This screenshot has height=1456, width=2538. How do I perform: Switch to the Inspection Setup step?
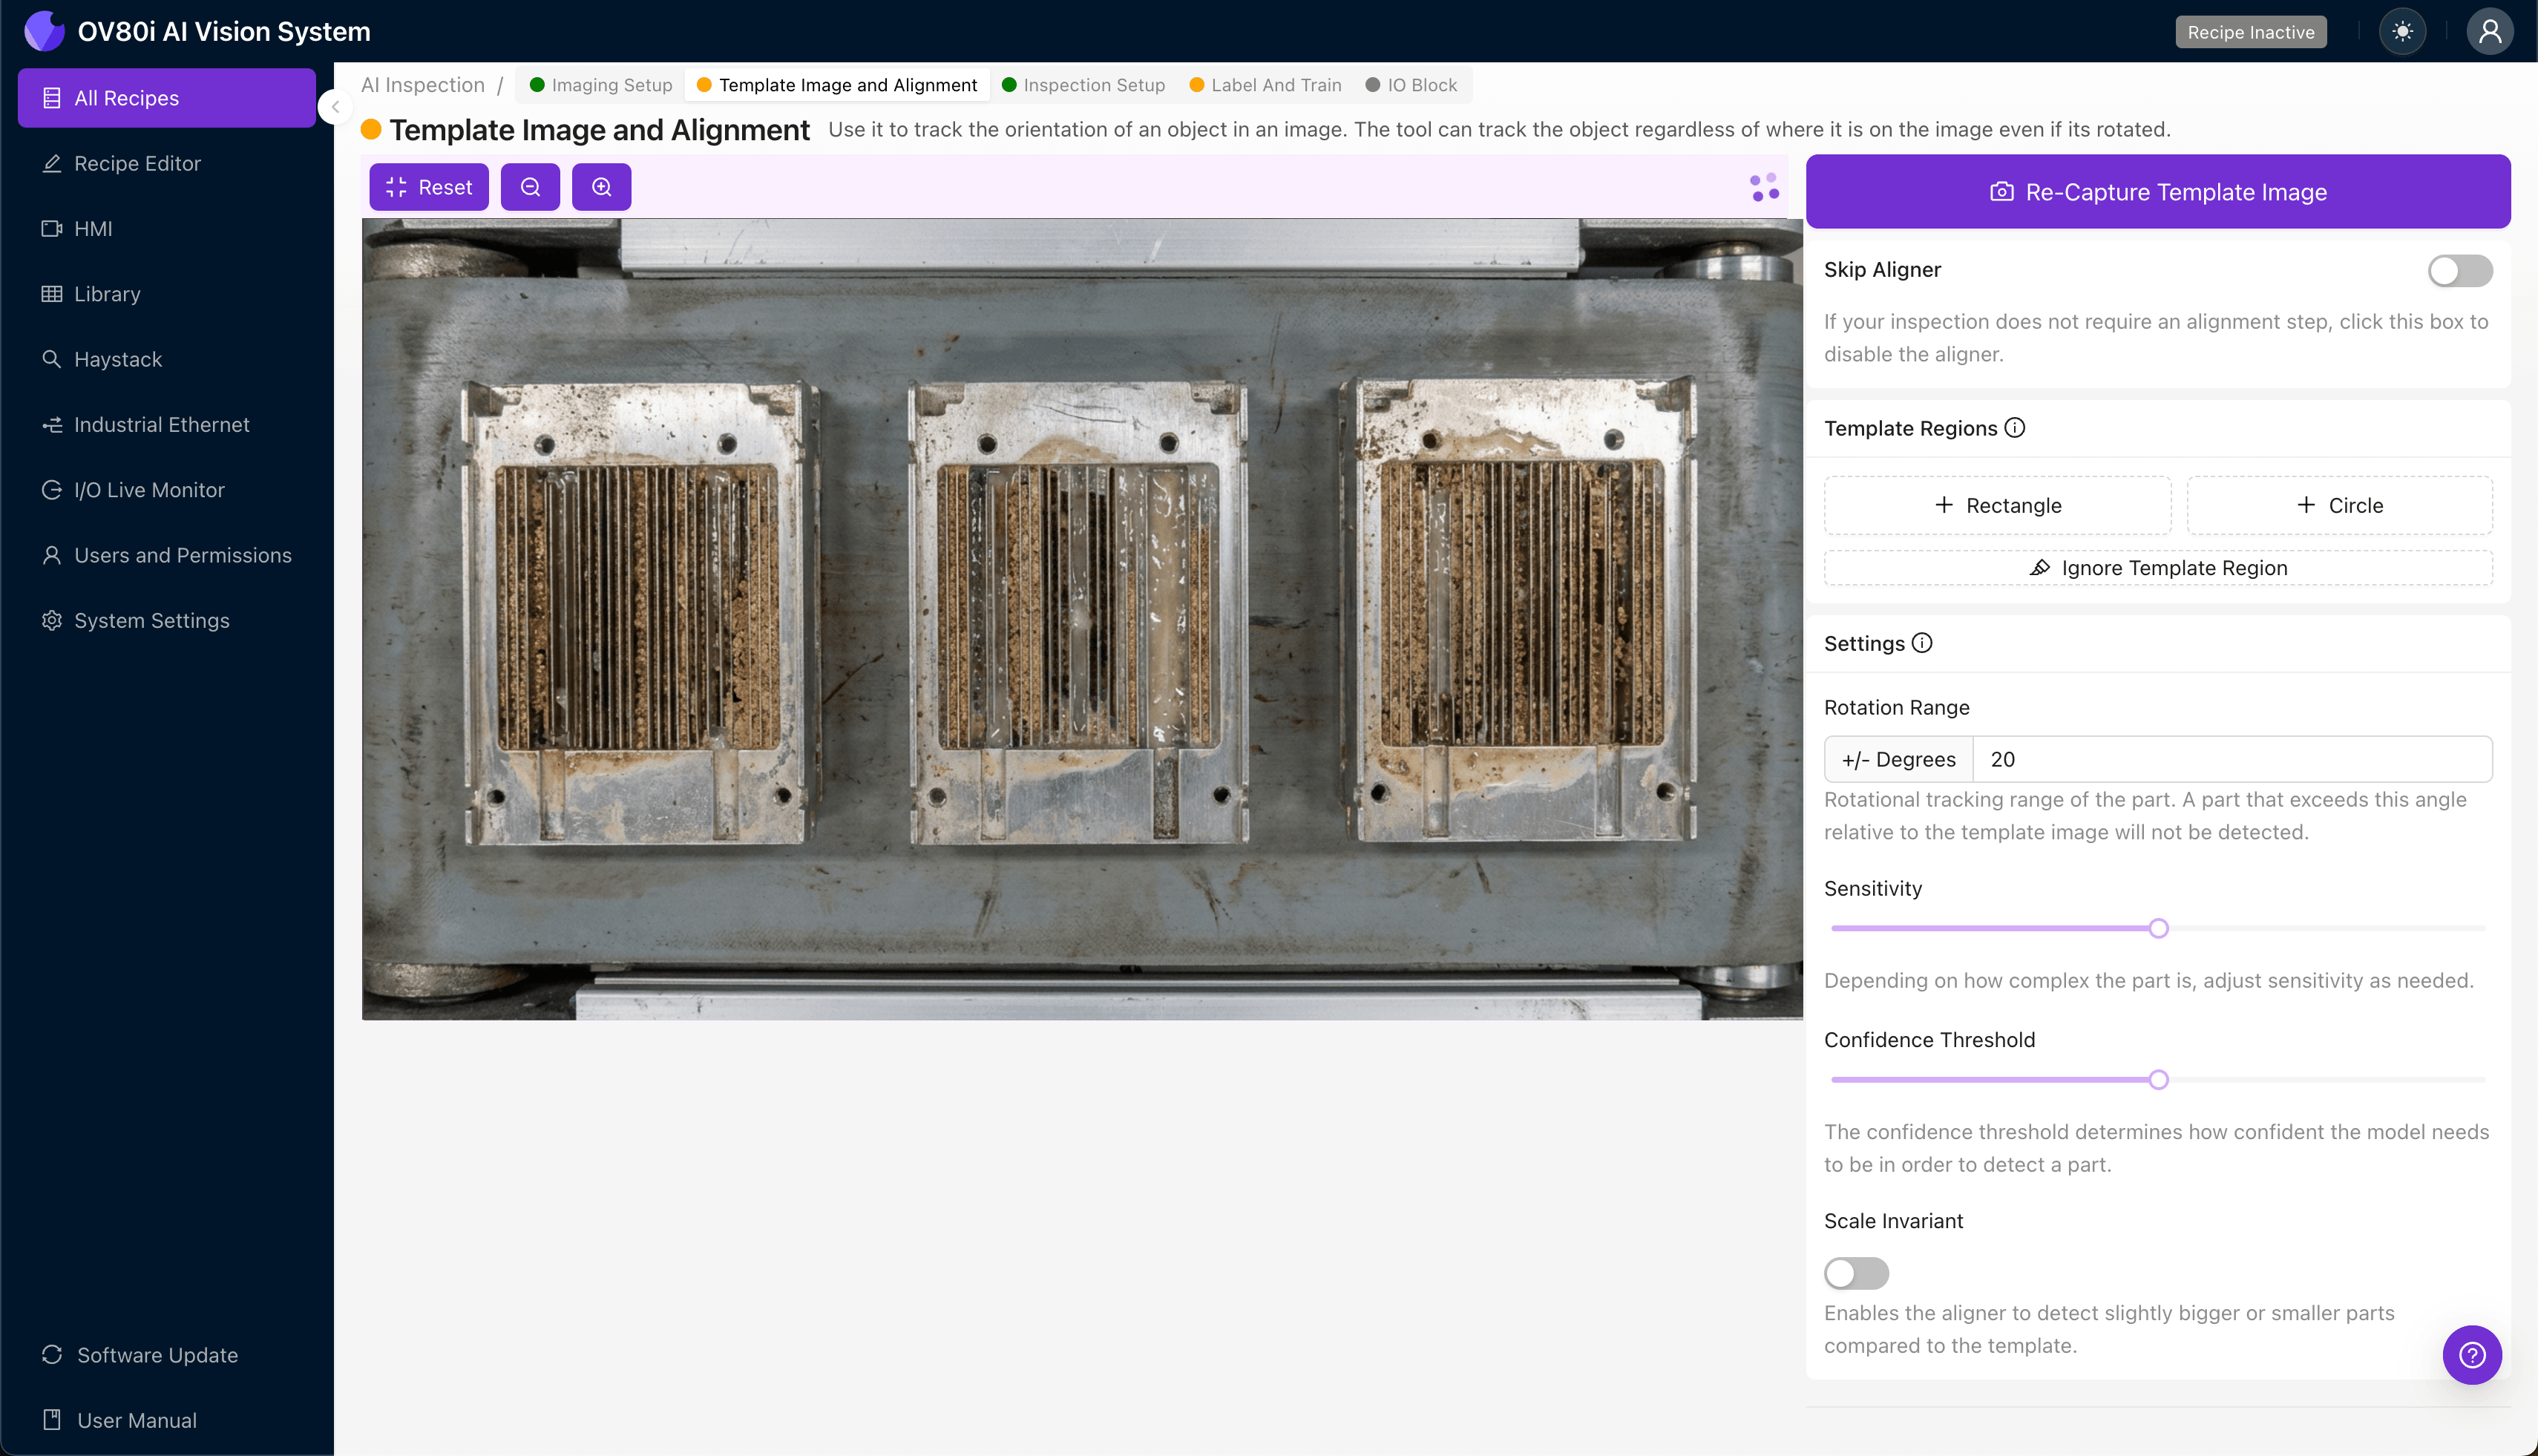pyautogui.click(x=1084, y=85)
